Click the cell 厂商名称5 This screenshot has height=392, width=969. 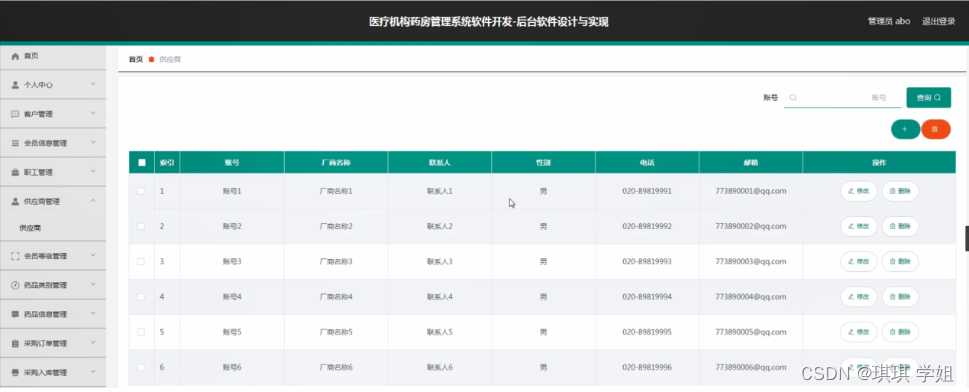coord(336,332)
